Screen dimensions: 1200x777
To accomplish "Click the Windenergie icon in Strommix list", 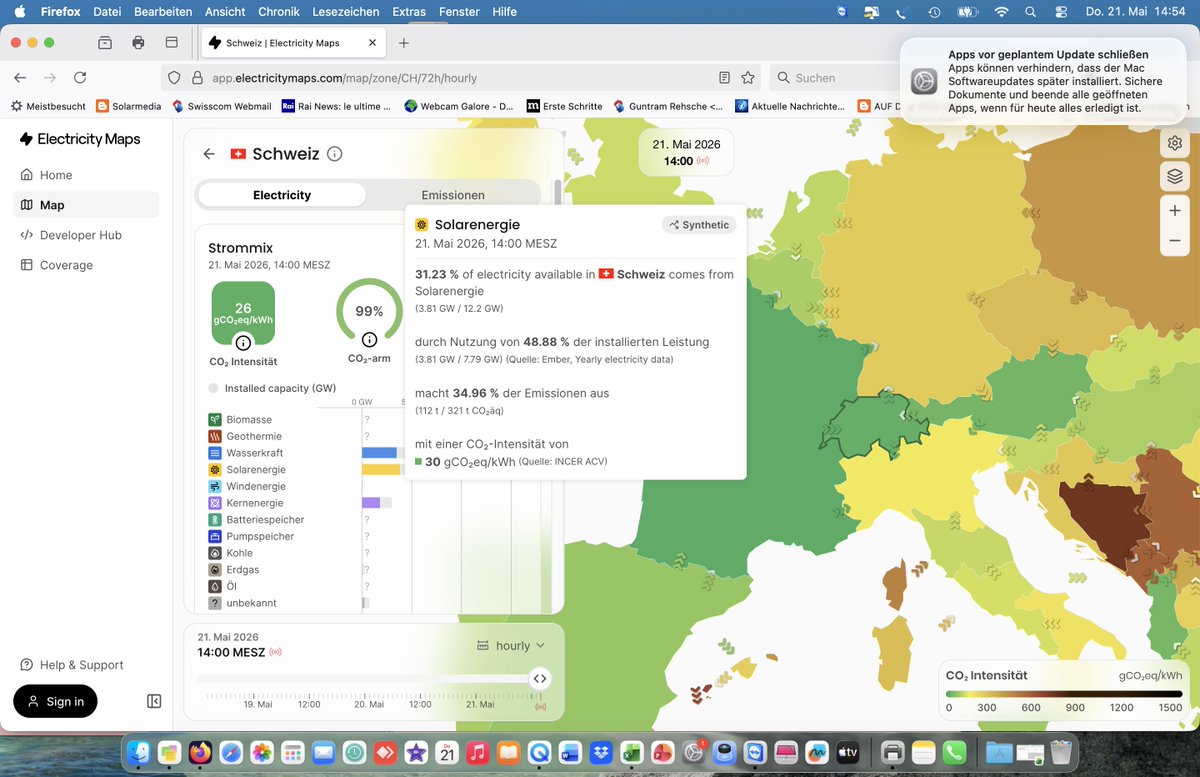I will click(x=215, y=486).
